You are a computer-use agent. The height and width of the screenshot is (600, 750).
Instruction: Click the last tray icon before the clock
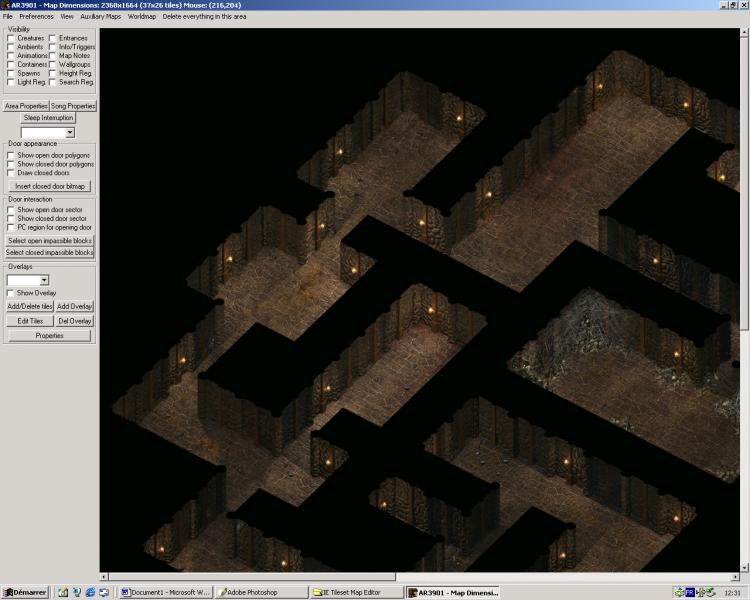tap(710, 592)
